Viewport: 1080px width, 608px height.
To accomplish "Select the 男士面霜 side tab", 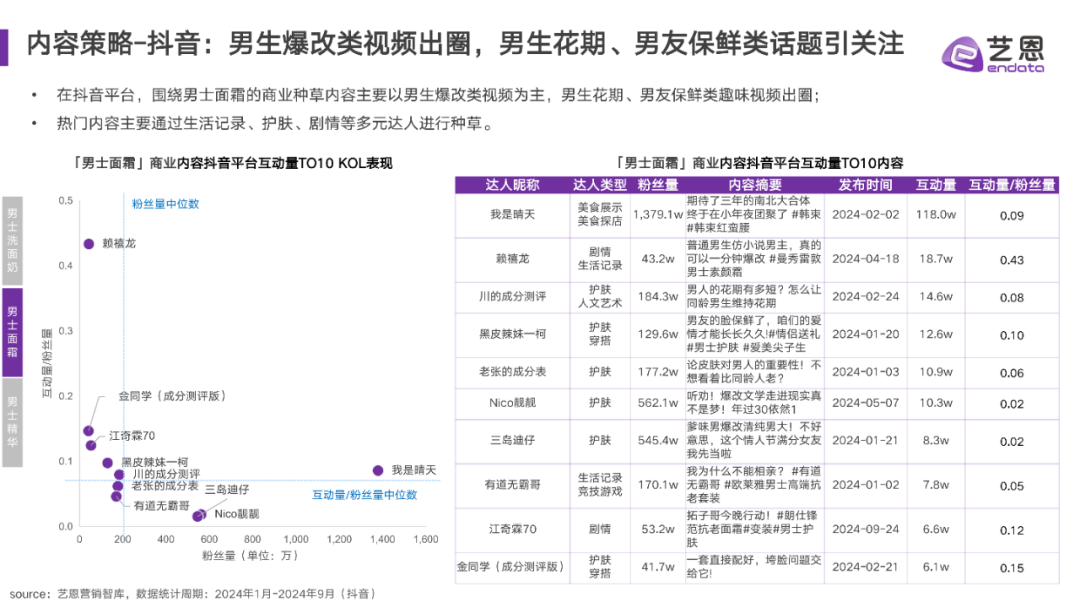I will [x=12, y=332].
